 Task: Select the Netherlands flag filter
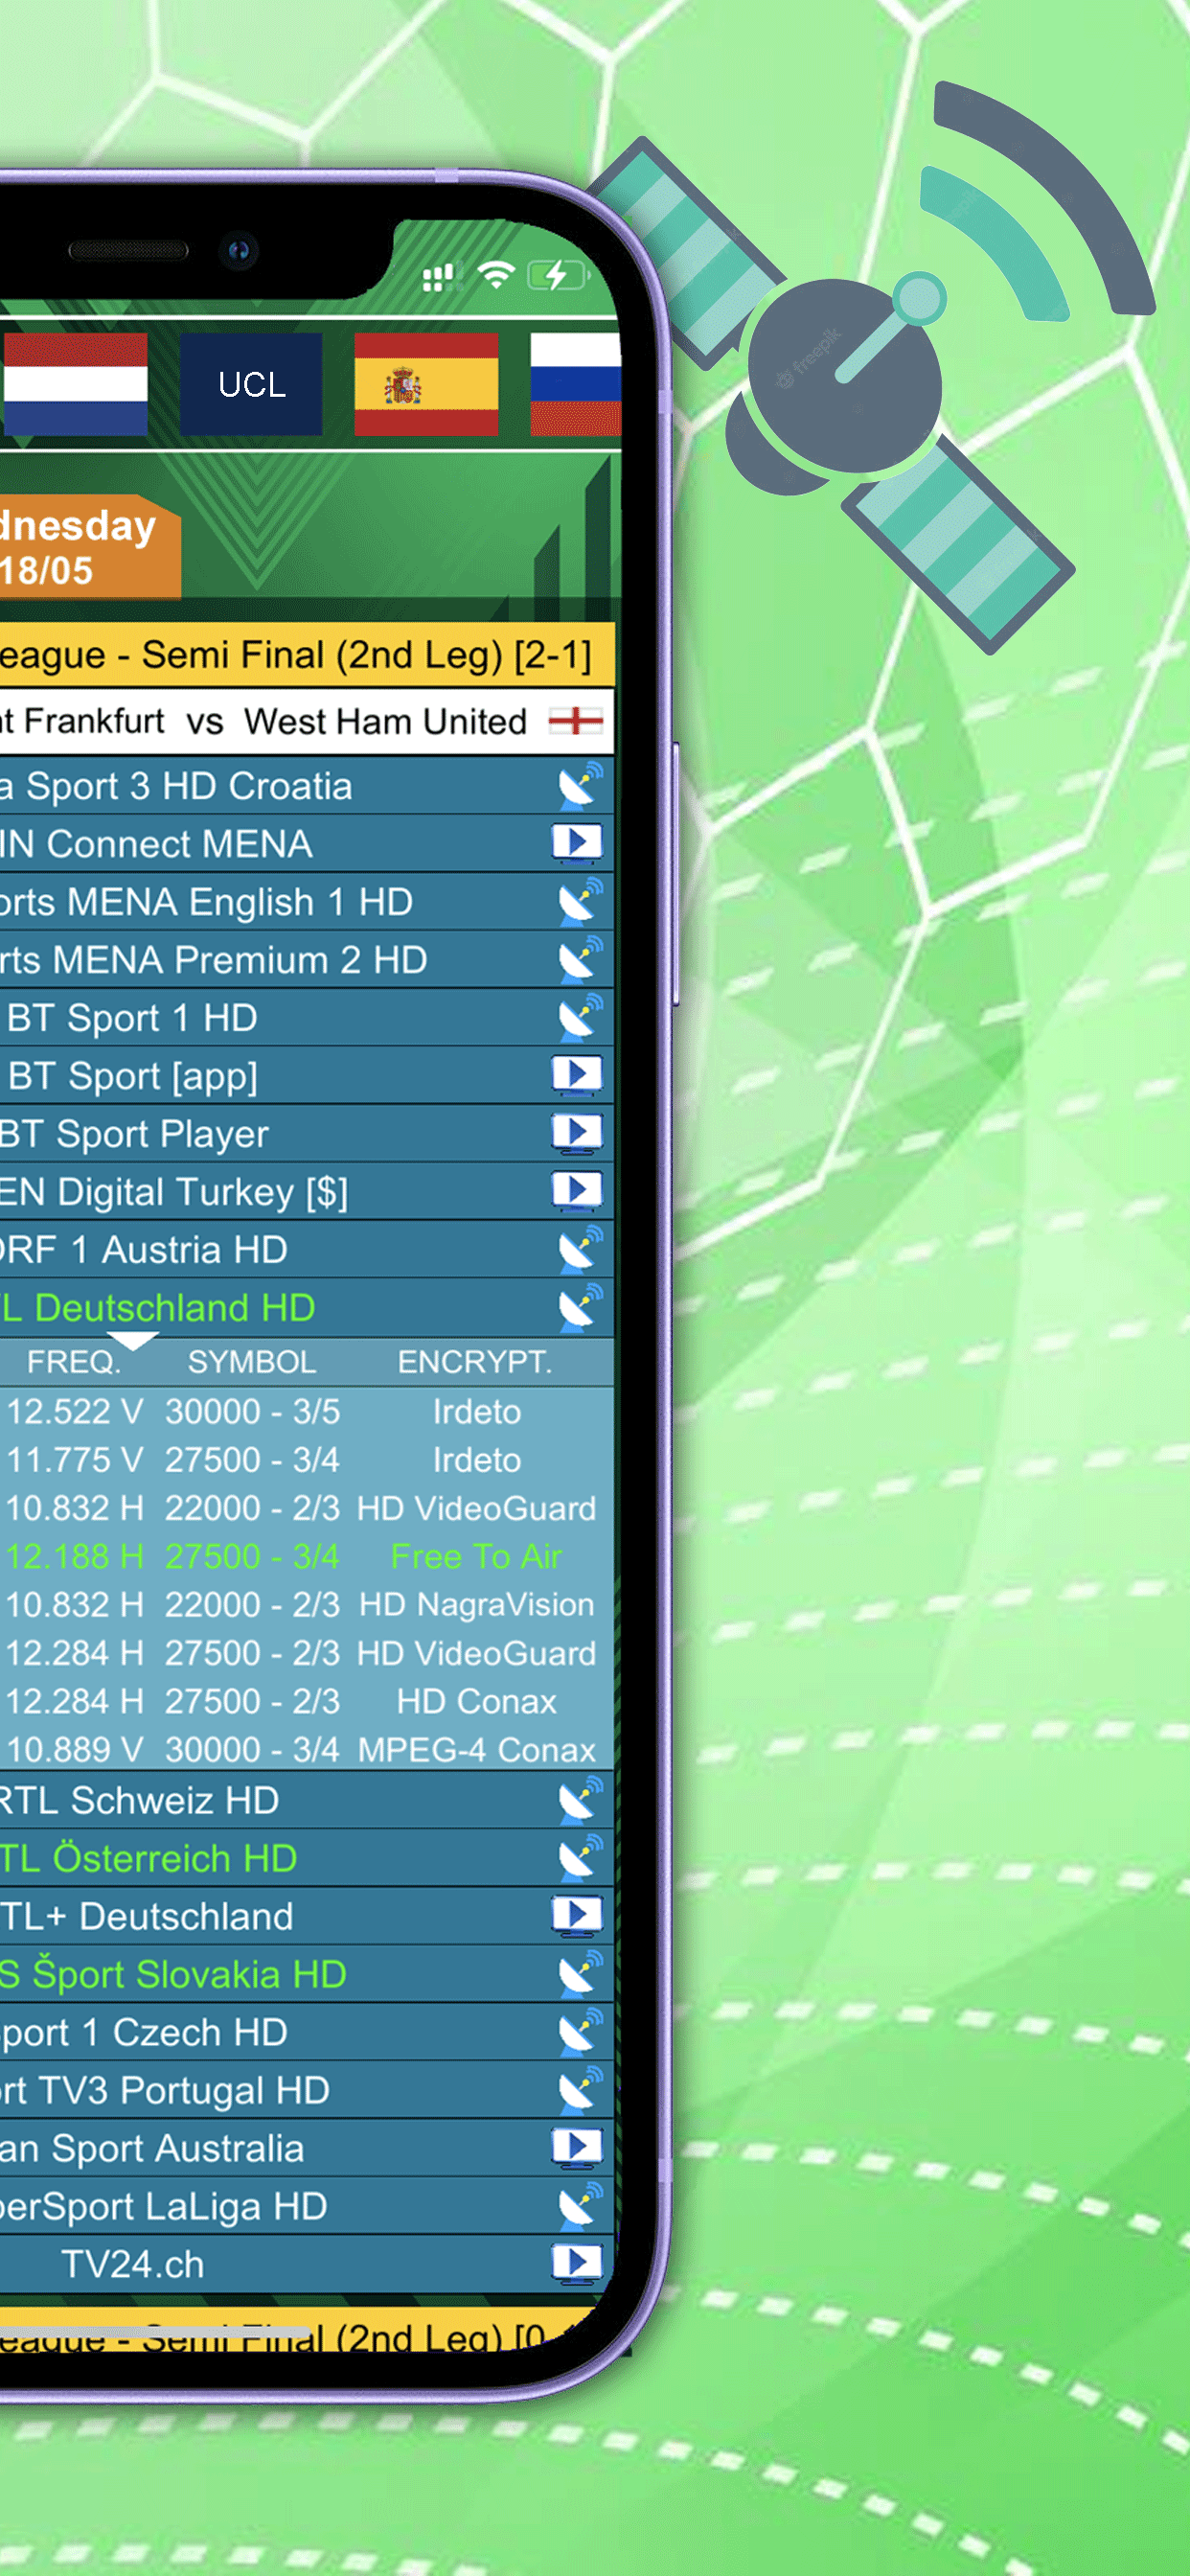74,384
